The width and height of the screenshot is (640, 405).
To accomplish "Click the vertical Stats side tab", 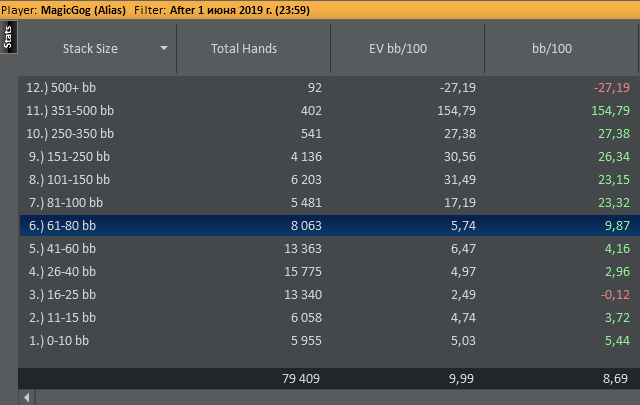I will point(8,37).
